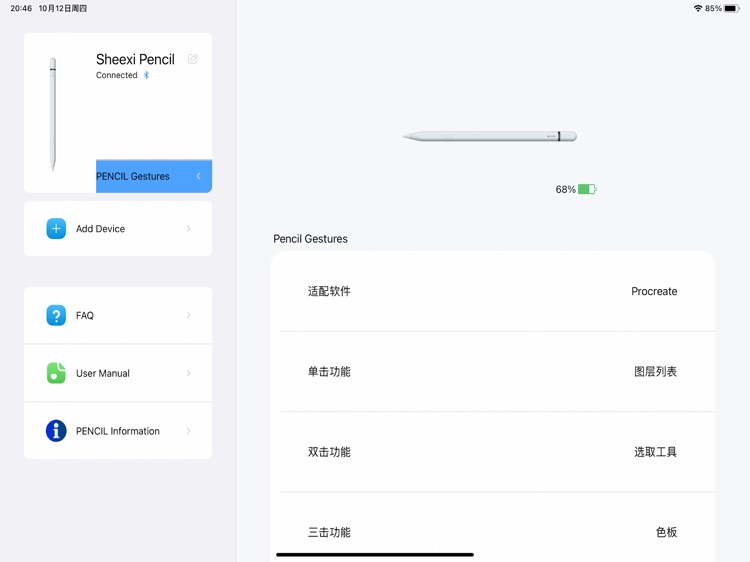
Task: Tap the green pencil battery icon
Action: [x=587, y=189]
